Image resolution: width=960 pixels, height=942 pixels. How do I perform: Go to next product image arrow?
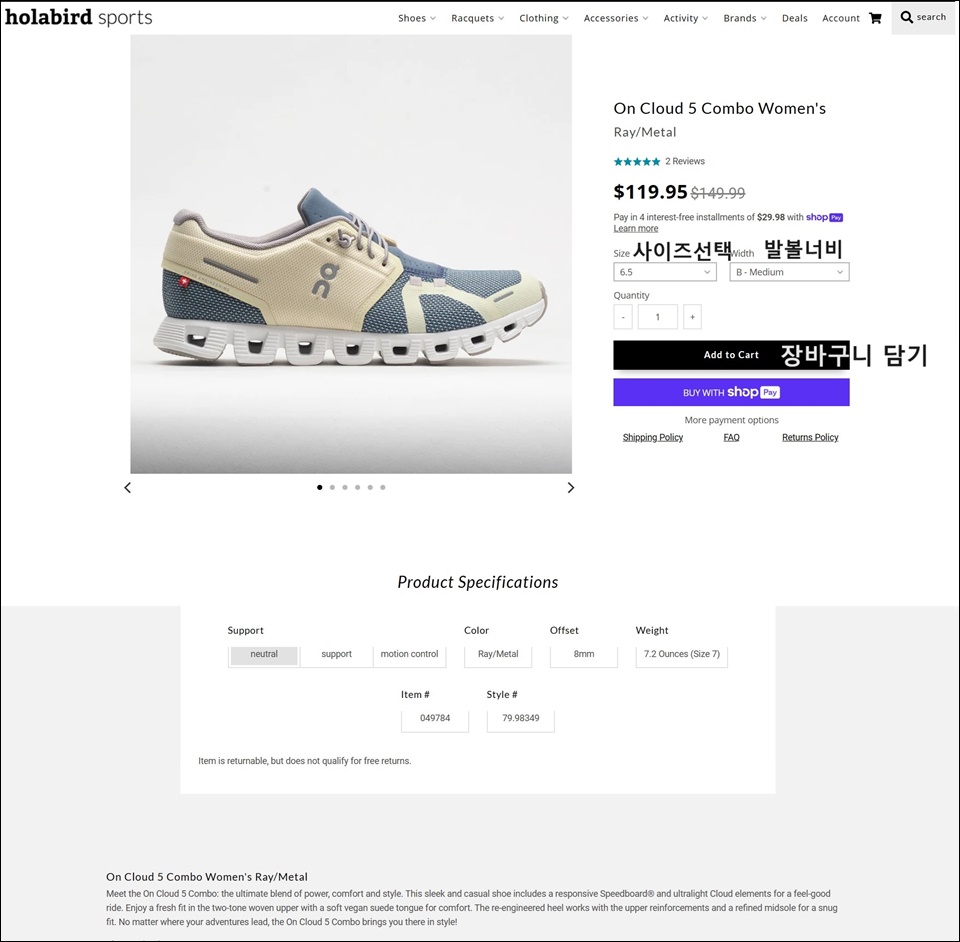pyautogui.click(x=571, y=488)
